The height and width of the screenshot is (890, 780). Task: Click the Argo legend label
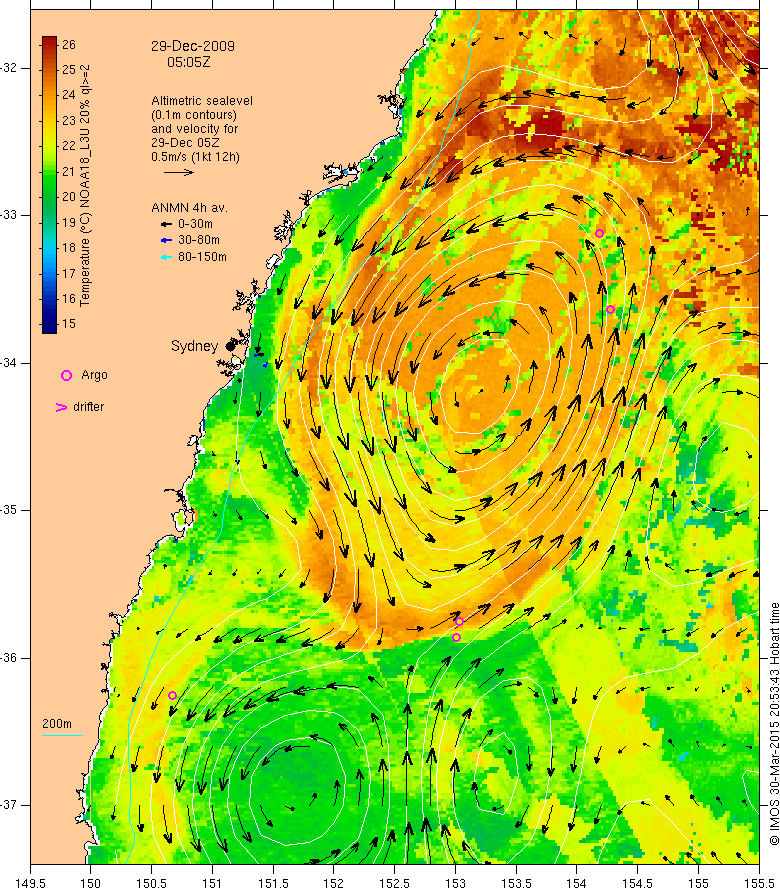coord(94,375)
